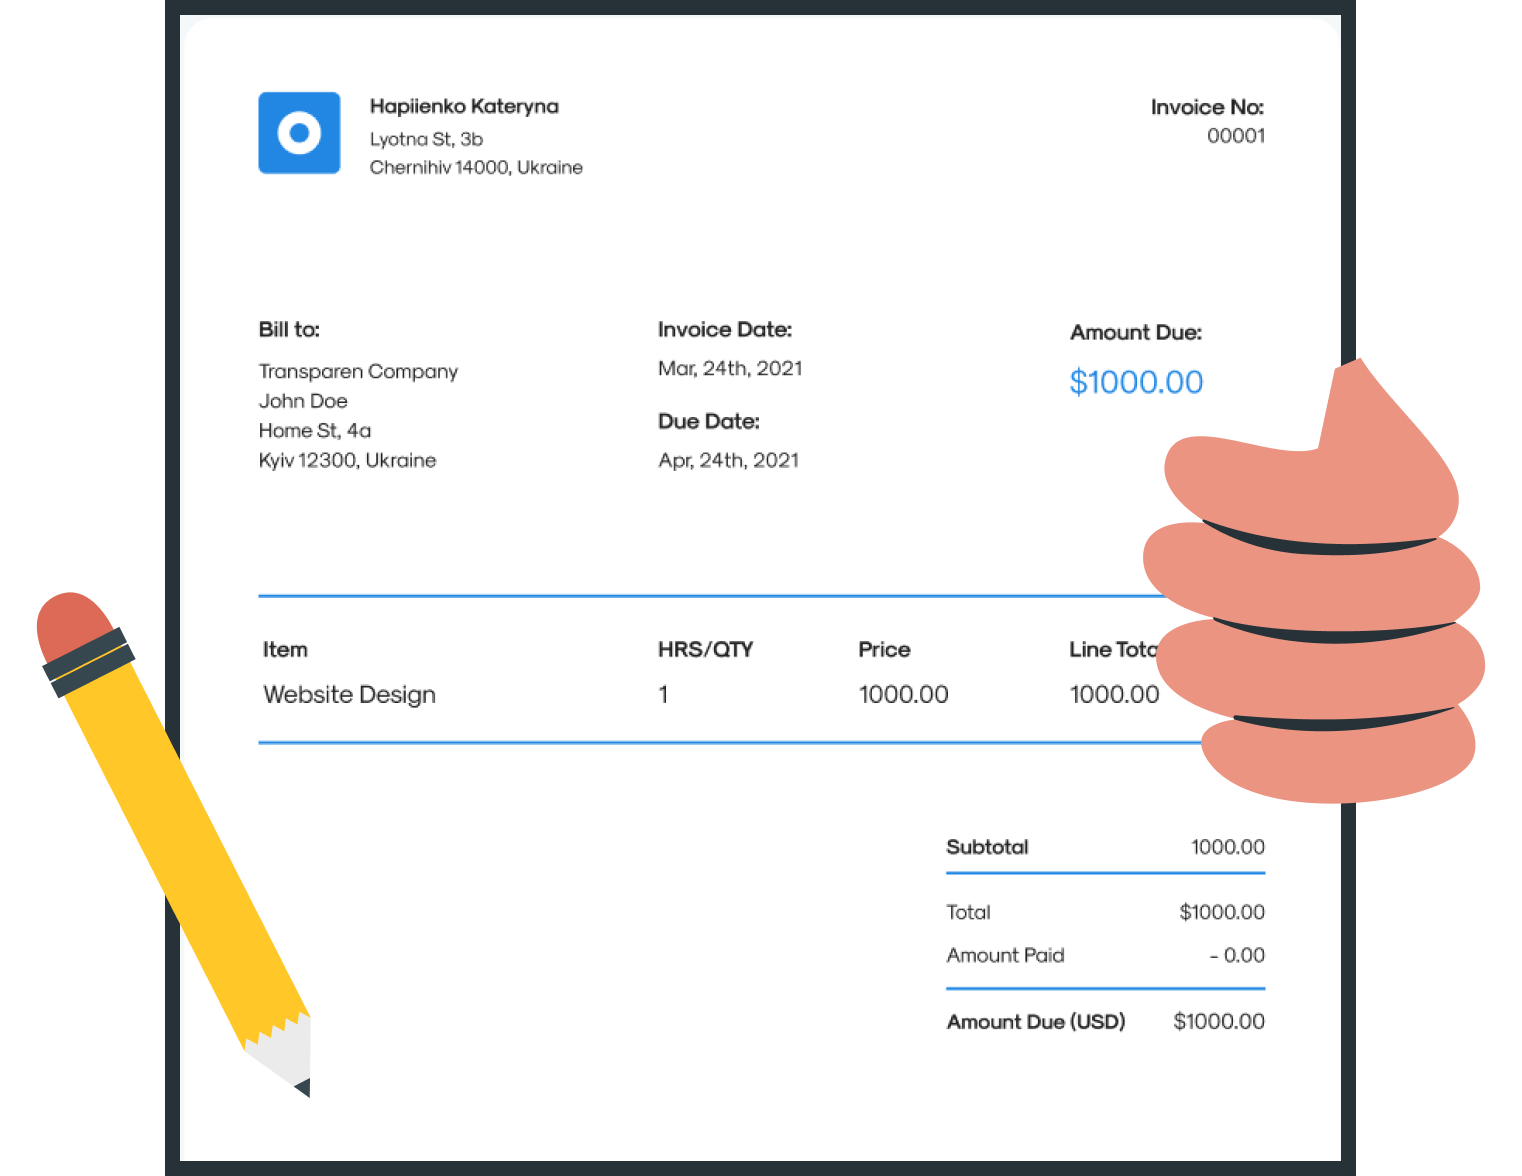The height and width of the screenshot is (1176, 1522).
Task: Click the white ring inside the logo
Action: point(299,133)
